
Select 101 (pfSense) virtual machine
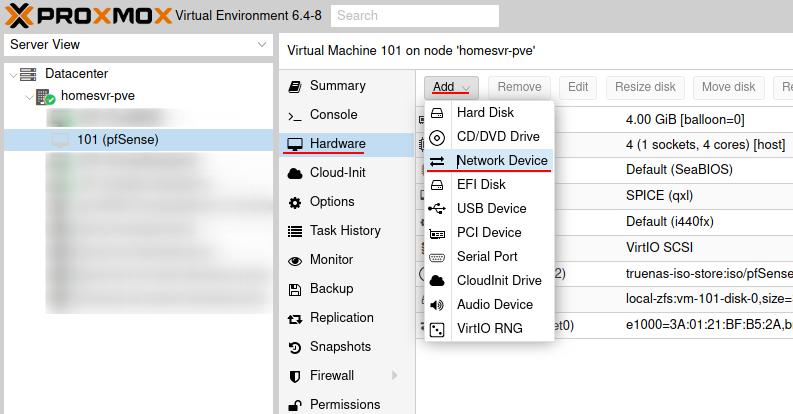click(x=138, y=140)
